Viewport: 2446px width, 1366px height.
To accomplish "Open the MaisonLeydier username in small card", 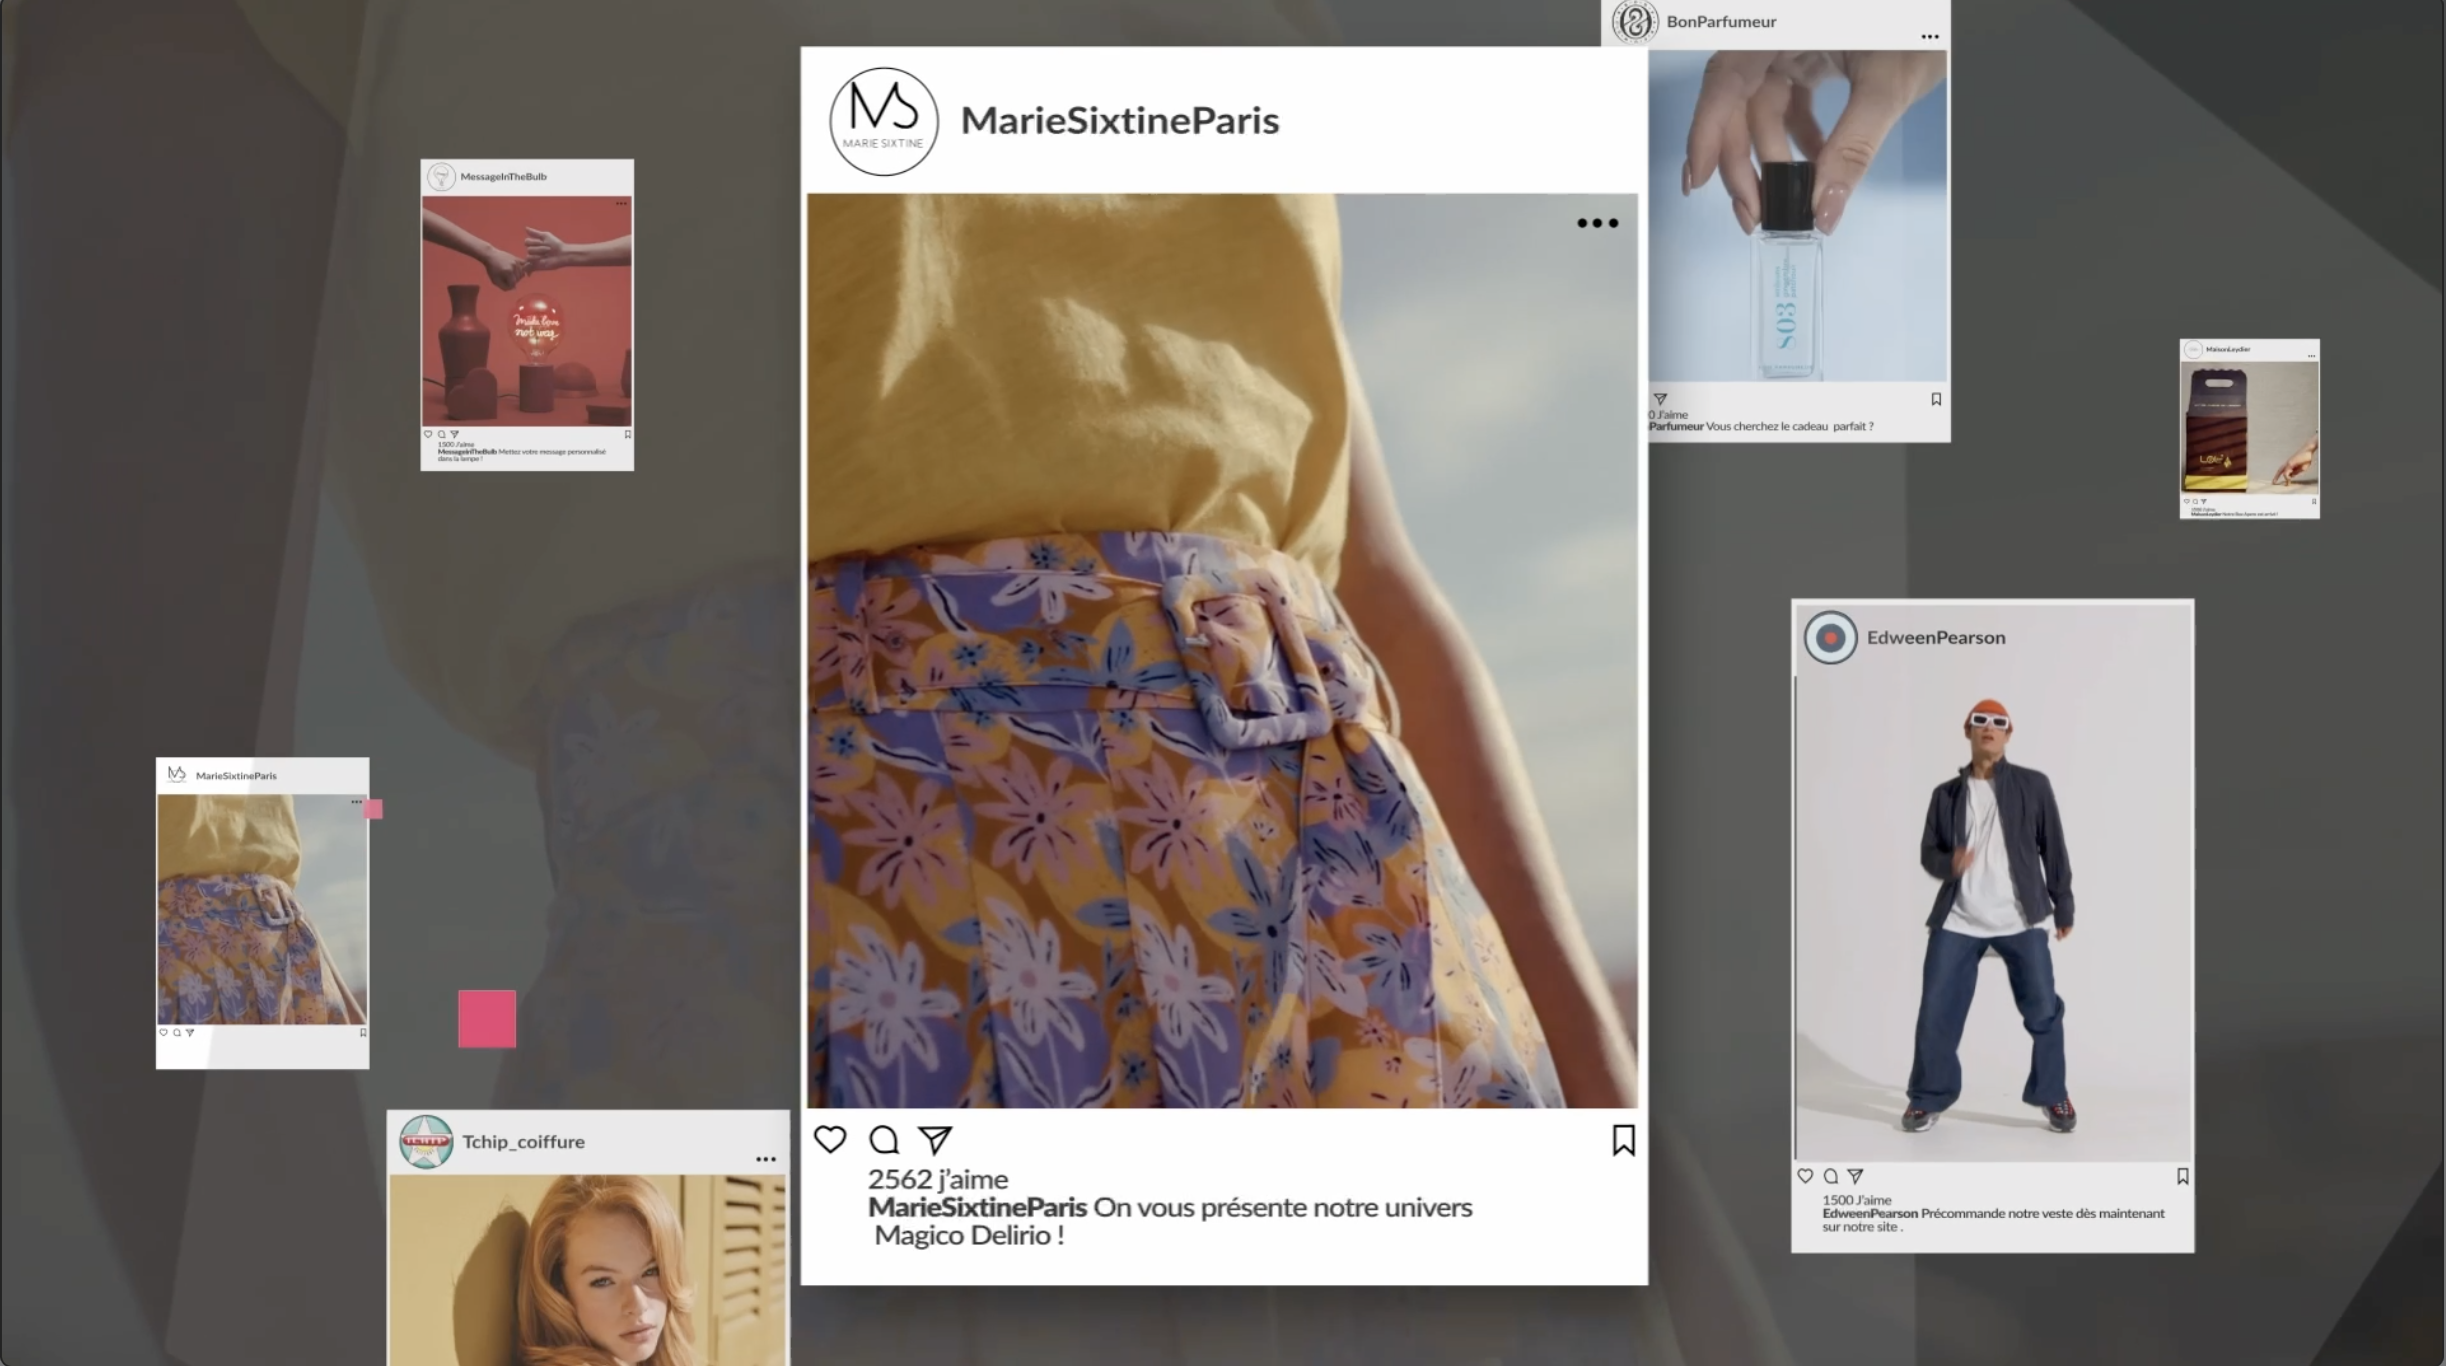I will 2228,349.
